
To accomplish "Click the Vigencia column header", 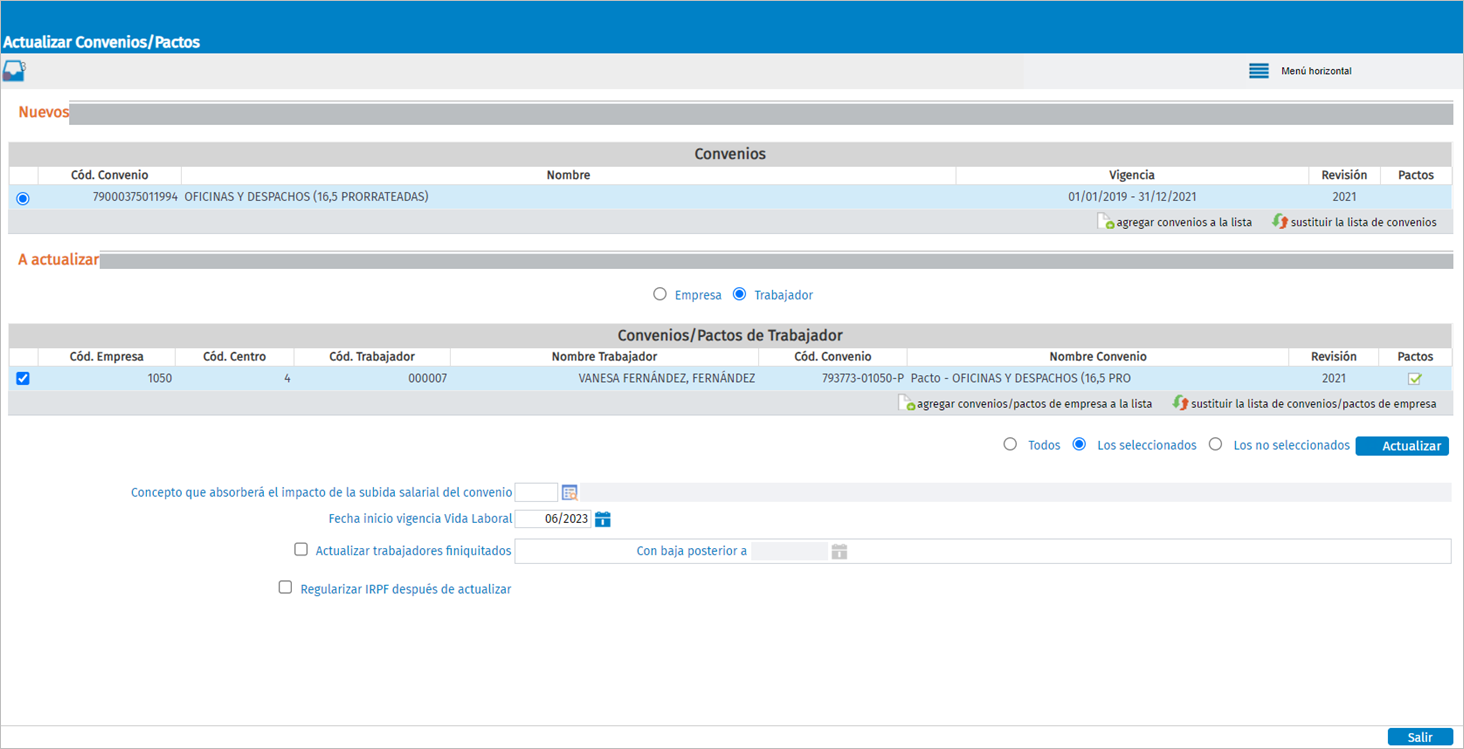I will click(1132, 175).
